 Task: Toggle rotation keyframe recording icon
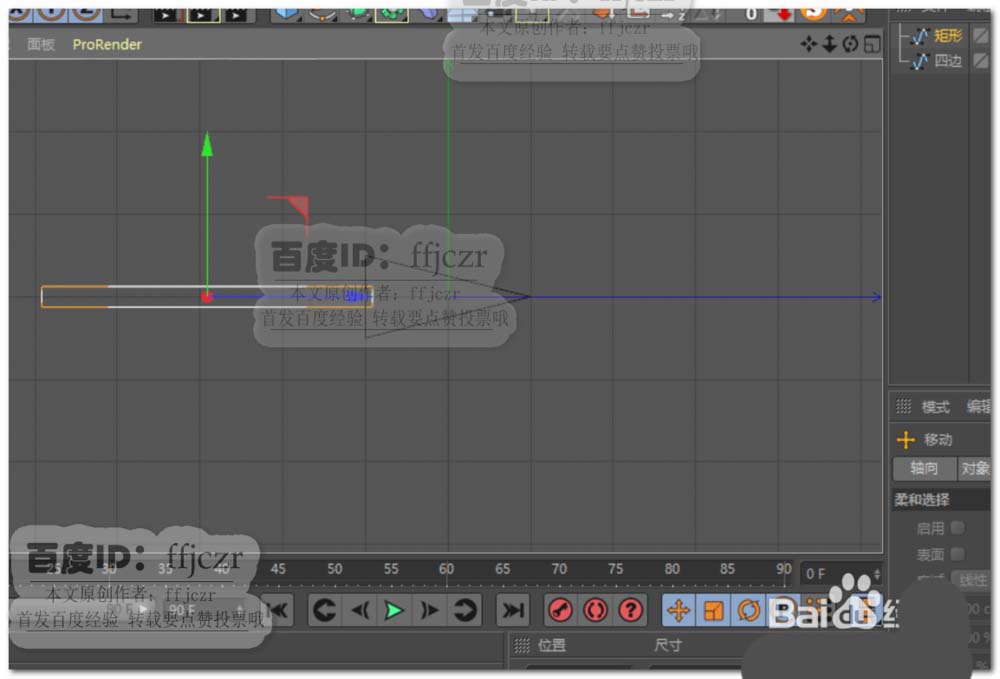click(x=748, y=610)
